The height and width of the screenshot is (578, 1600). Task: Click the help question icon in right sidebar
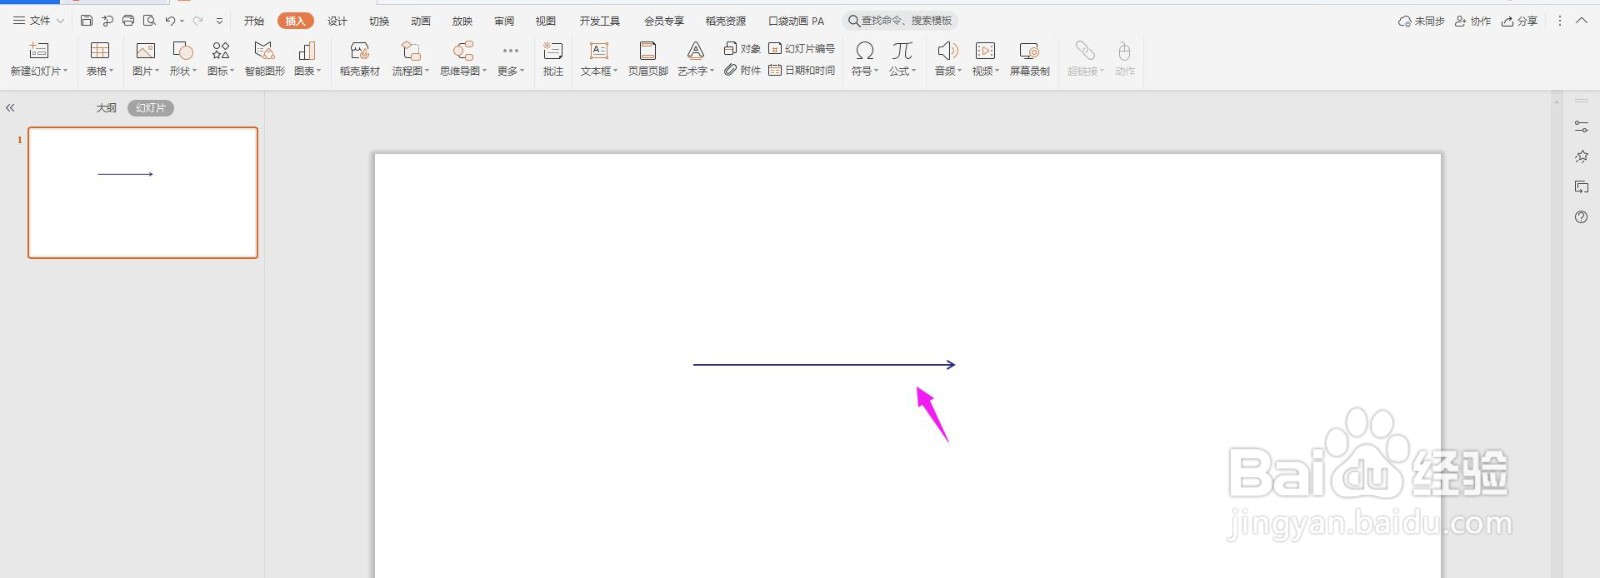(1581, 217)
